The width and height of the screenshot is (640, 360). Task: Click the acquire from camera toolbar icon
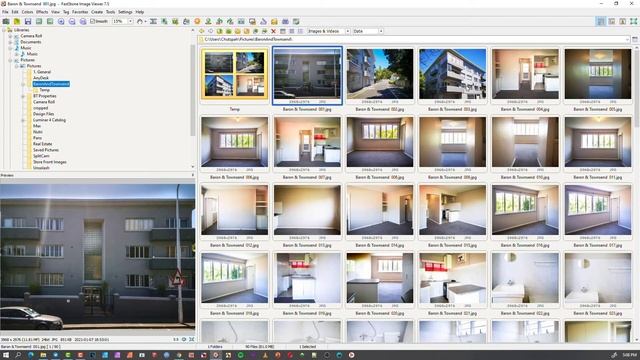coord(6,21)
